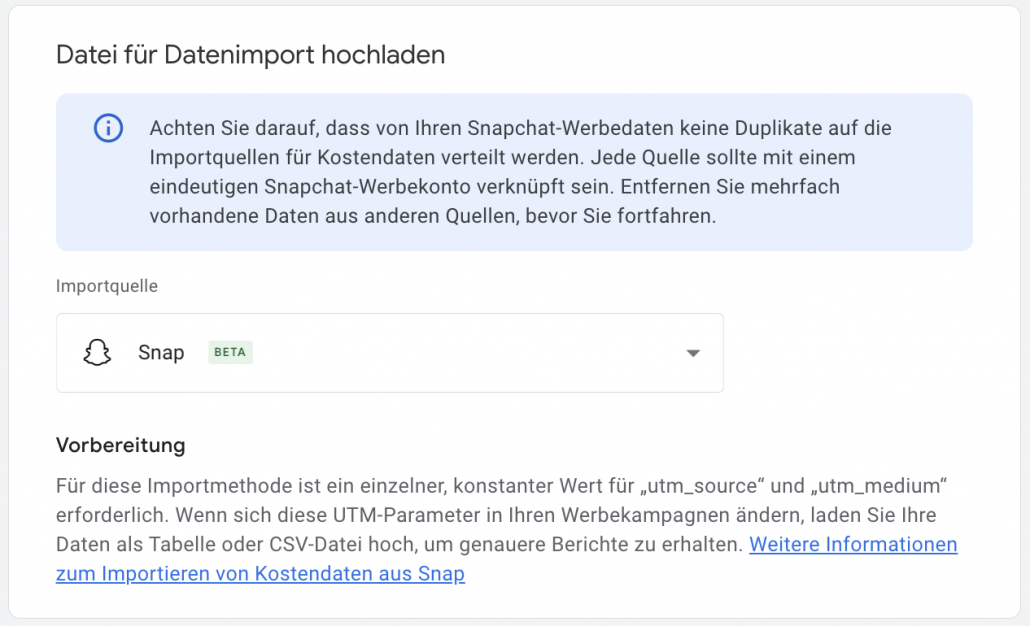
Task: Click banner line starting 'Achten Sie darauf'
Action: click(520, 128)
